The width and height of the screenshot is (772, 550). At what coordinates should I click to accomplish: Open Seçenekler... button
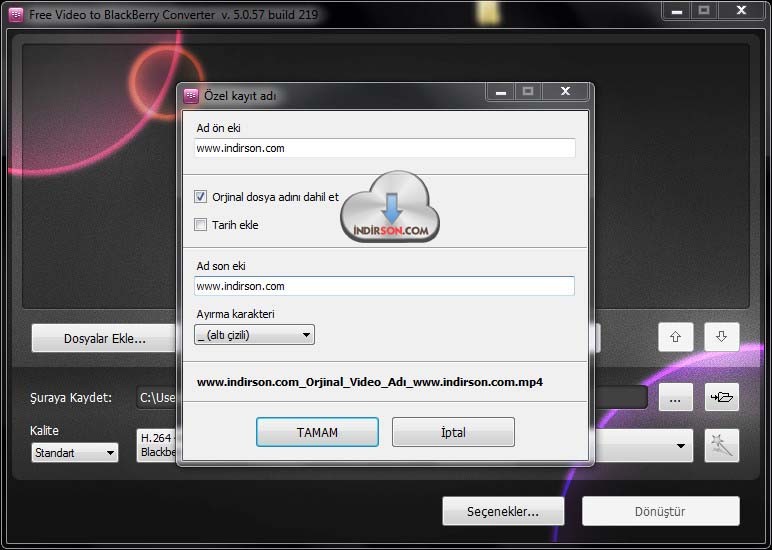pyautogui.click(x=503, y=511)
